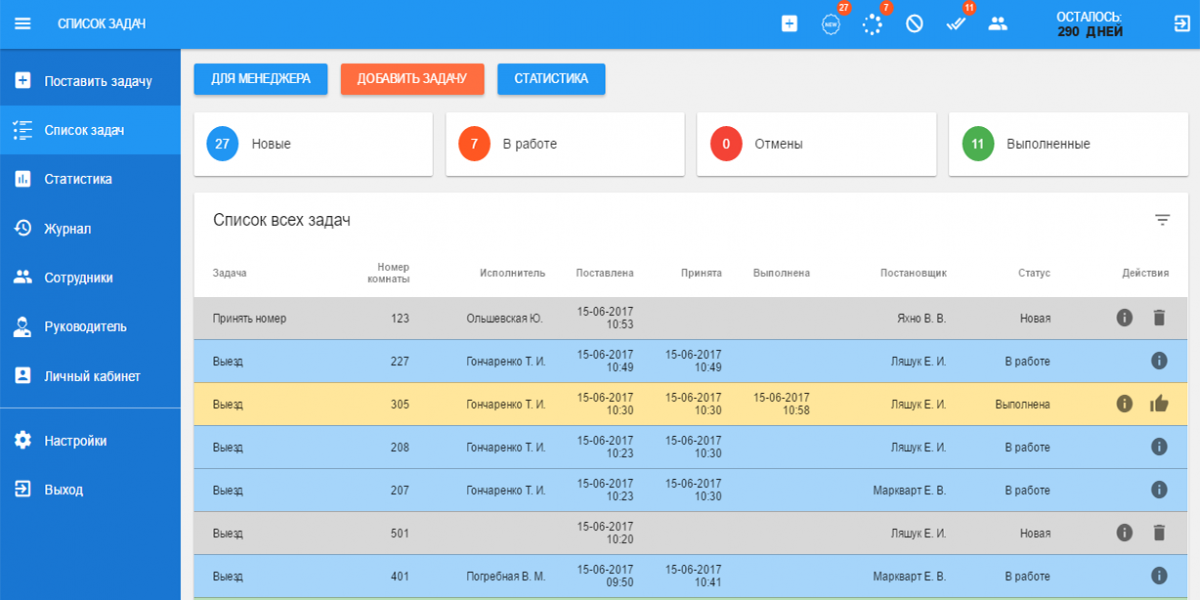Screen dimensions: 1200x600
Task: Click ОСТАЛОСЬ 290 ДНЕЙ indicator
Action: [1090, 24]
